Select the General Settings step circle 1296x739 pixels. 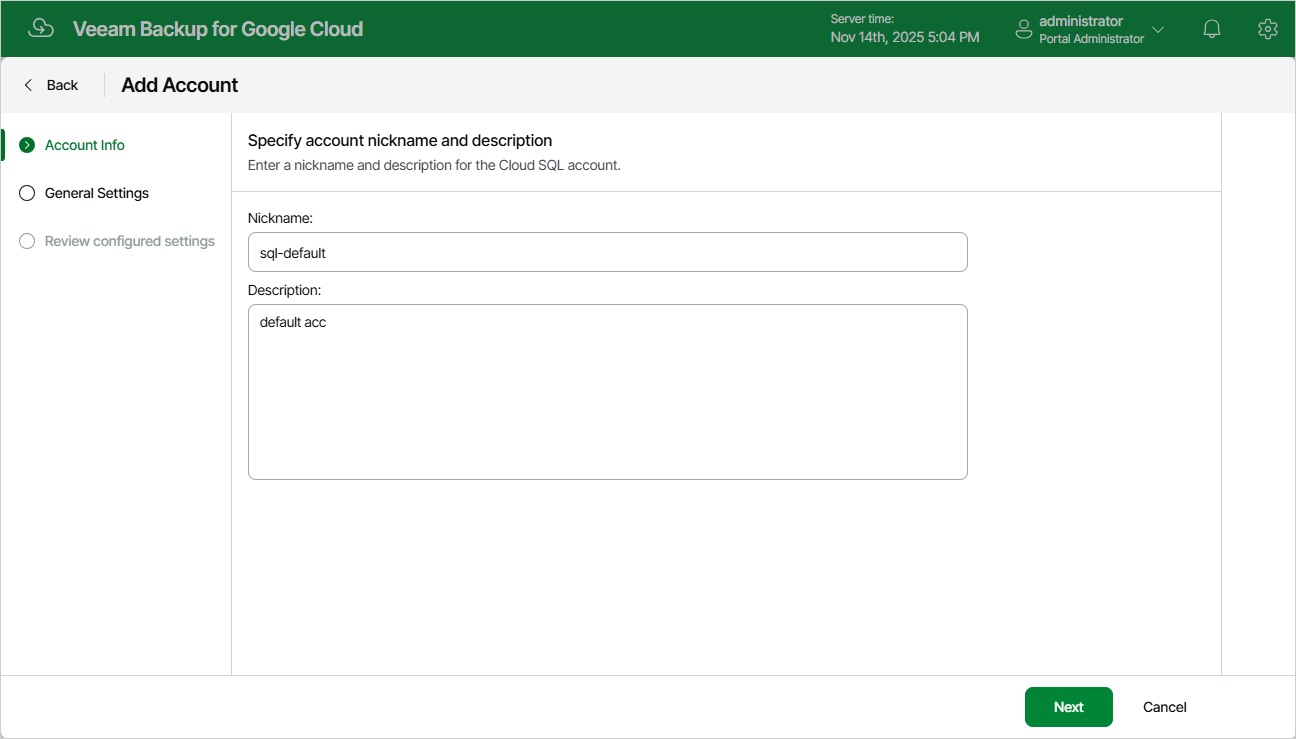click(x=27, y=193)
